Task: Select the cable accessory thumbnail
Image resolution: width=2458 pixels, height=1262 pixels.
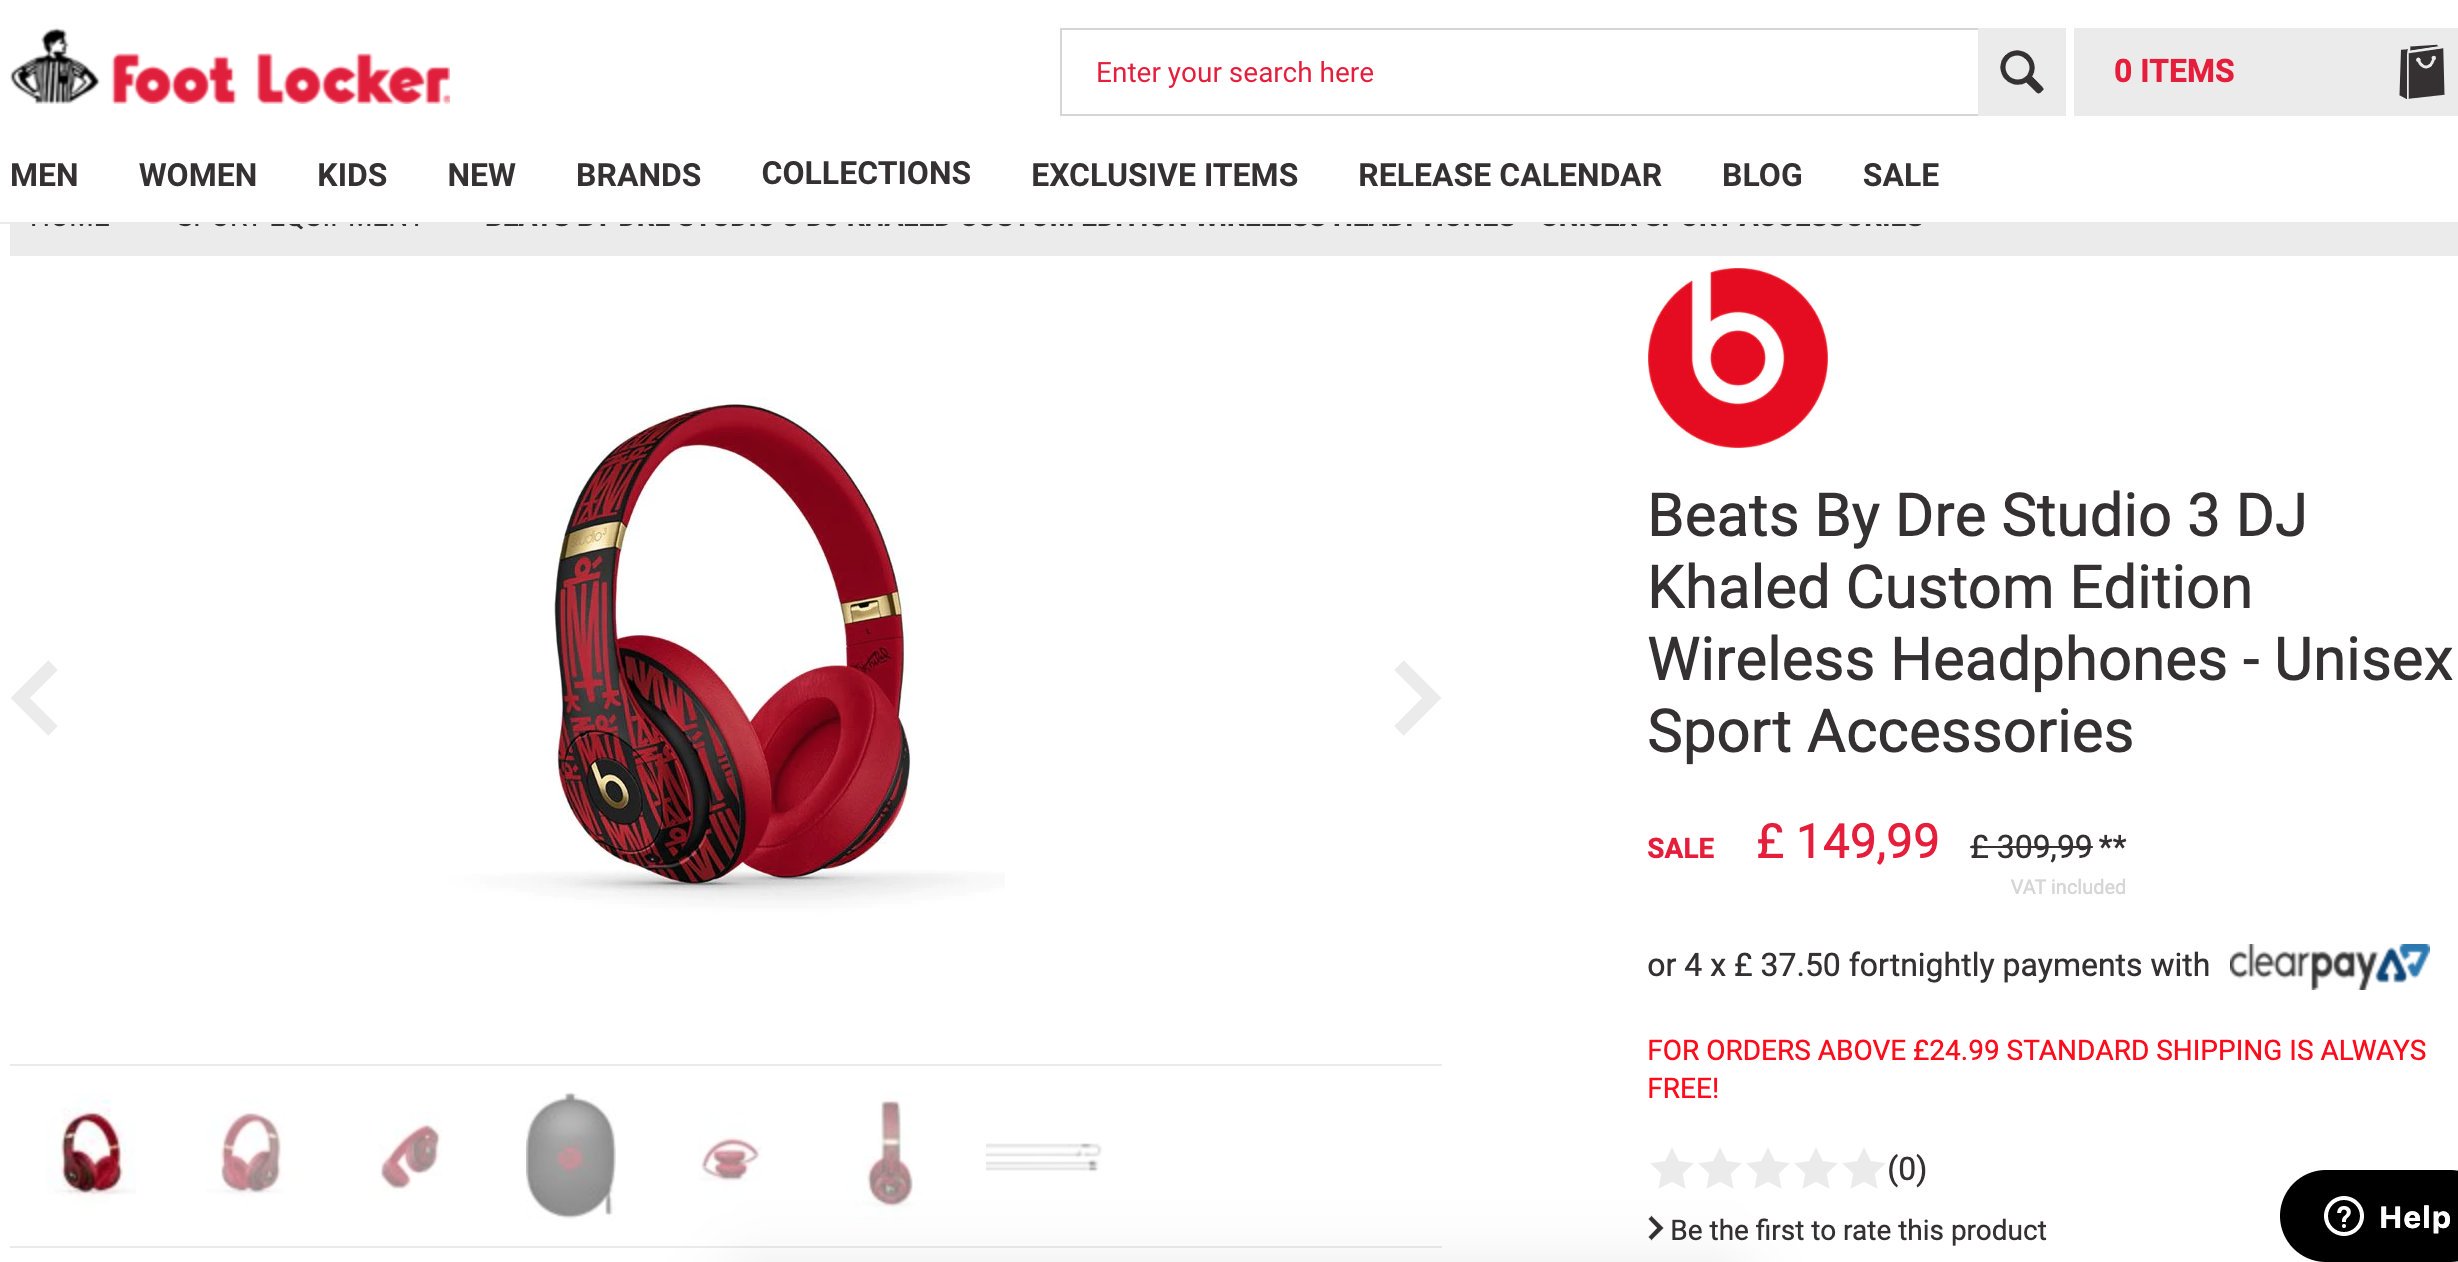Action: 1042,1157
